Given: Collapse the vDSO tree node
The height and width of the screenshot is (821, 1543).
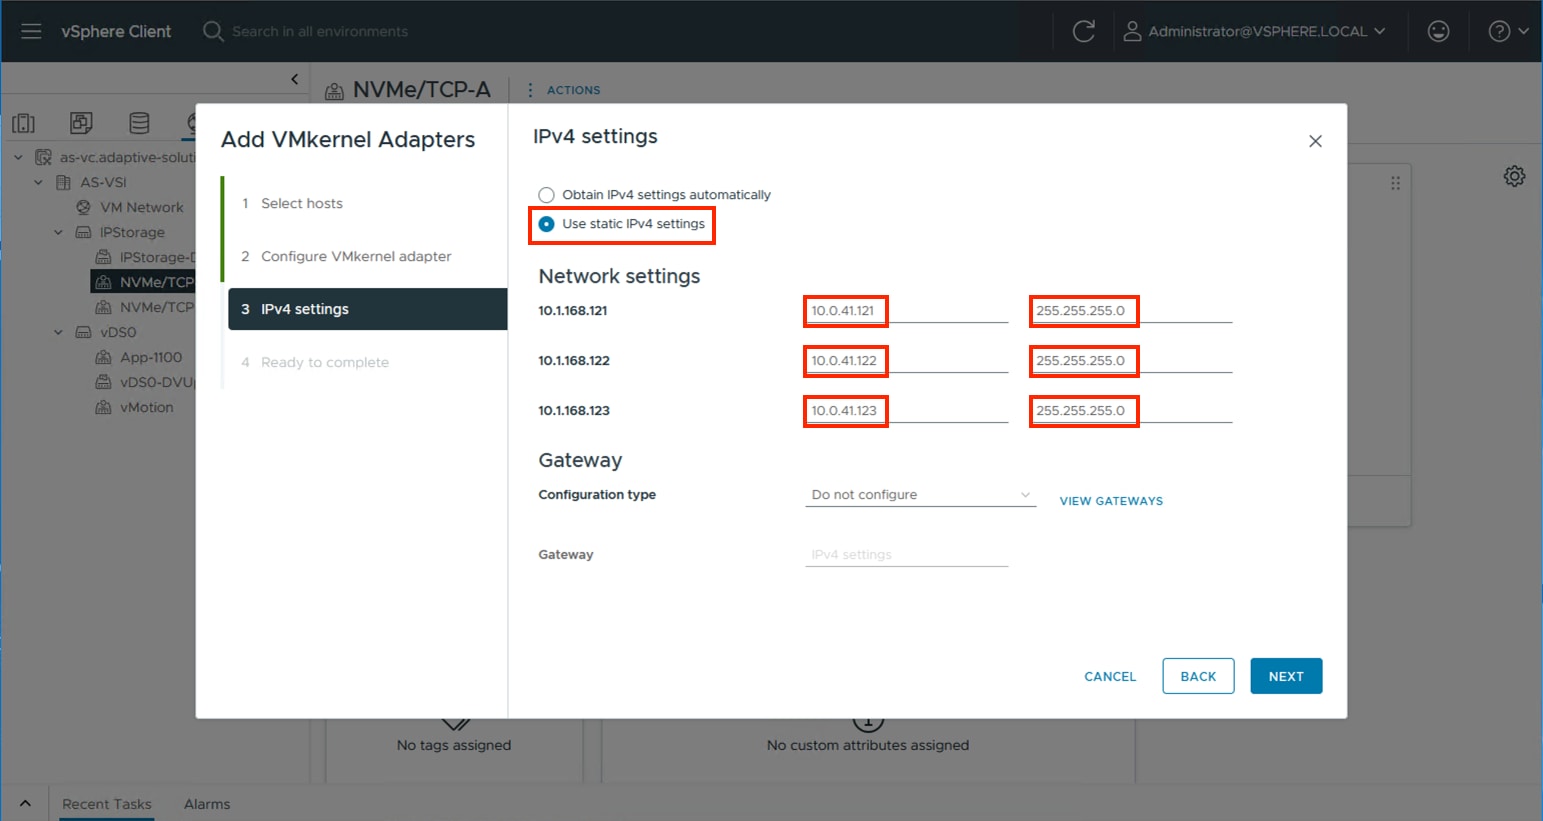Looking at the screenshot, I should 58,332.
